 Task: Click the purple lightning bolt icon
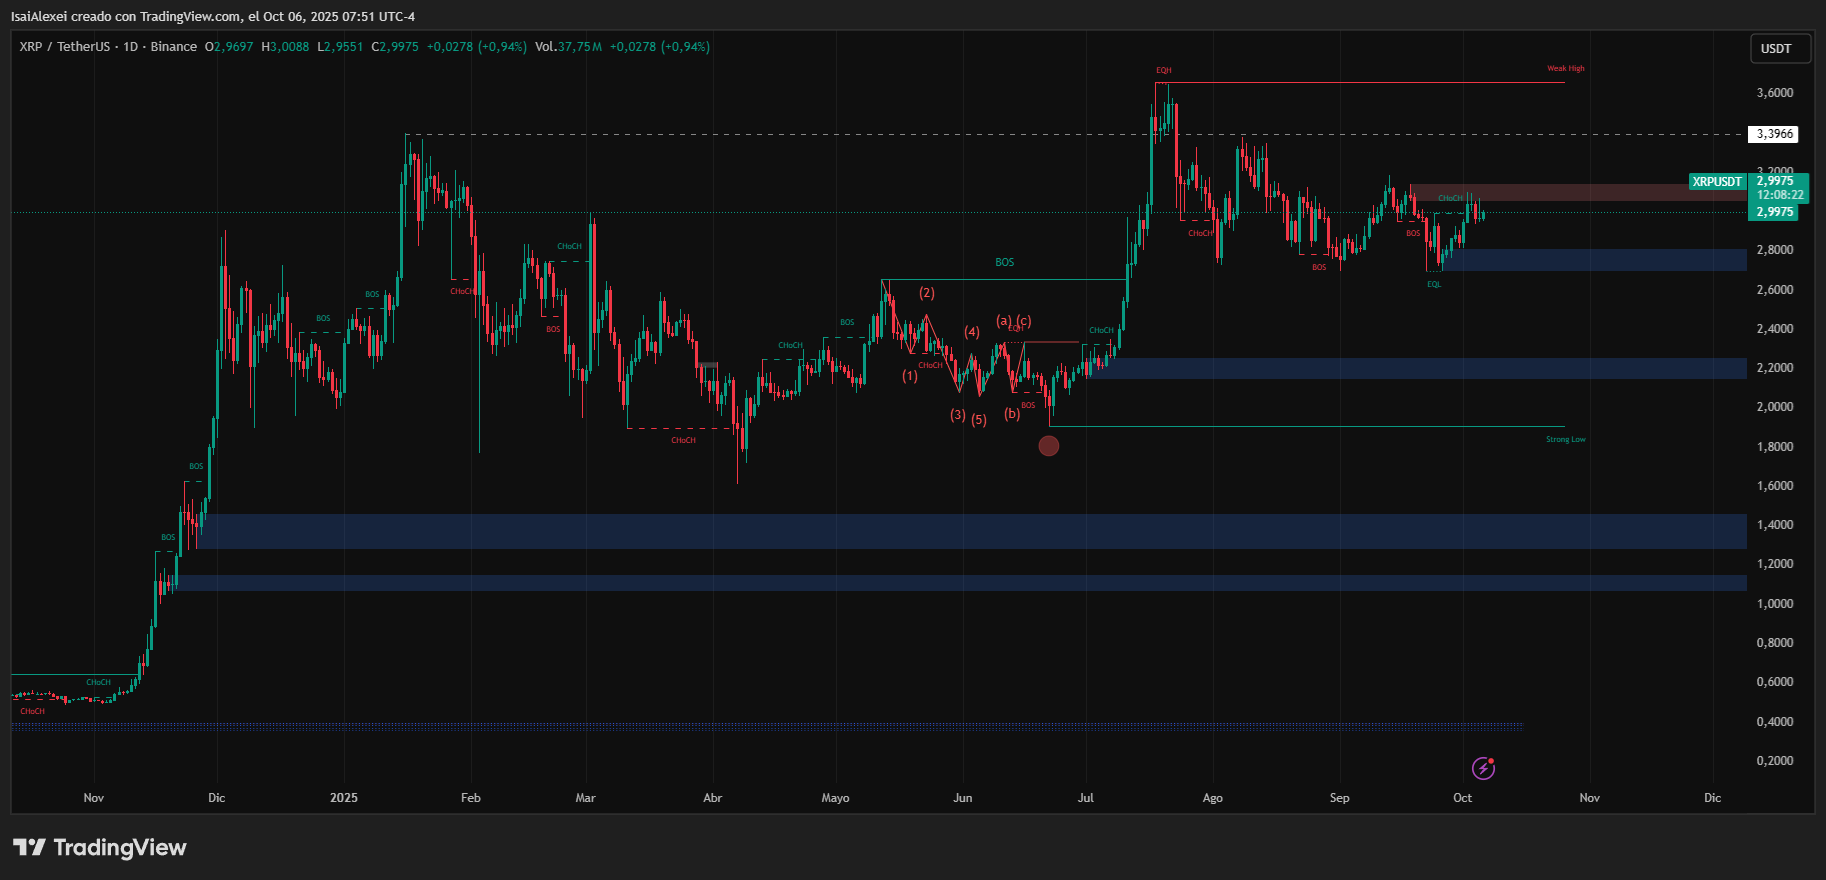tap(1483, 768)
